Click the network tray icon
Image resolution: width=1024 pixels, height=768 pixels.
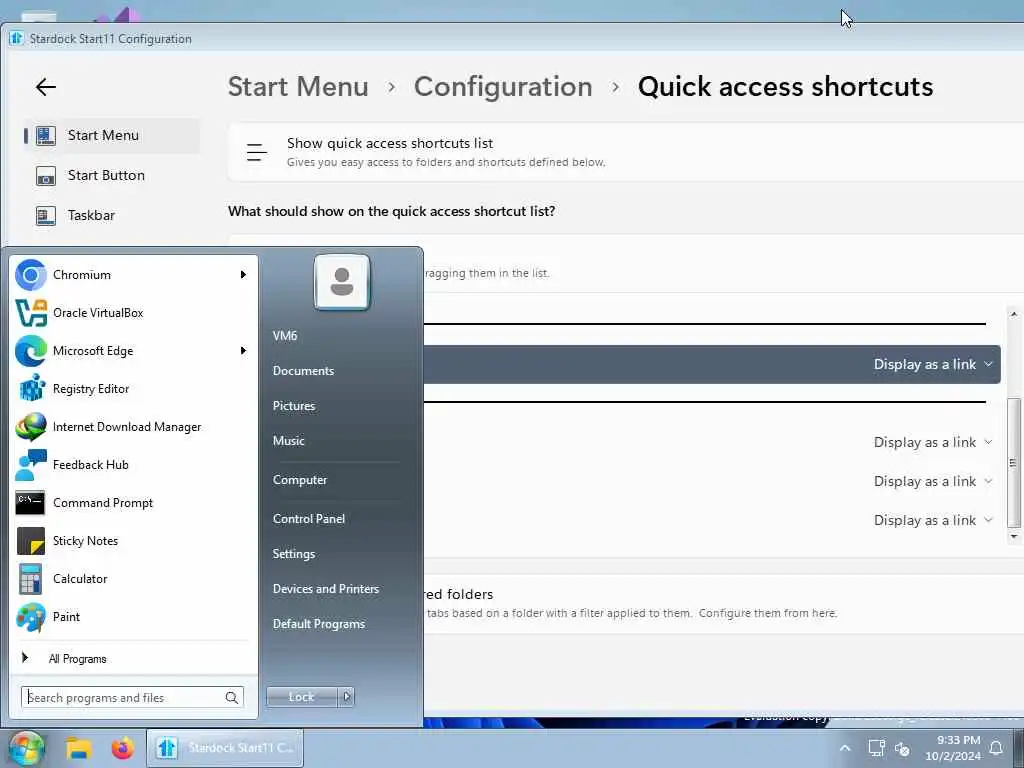[876, 748]
